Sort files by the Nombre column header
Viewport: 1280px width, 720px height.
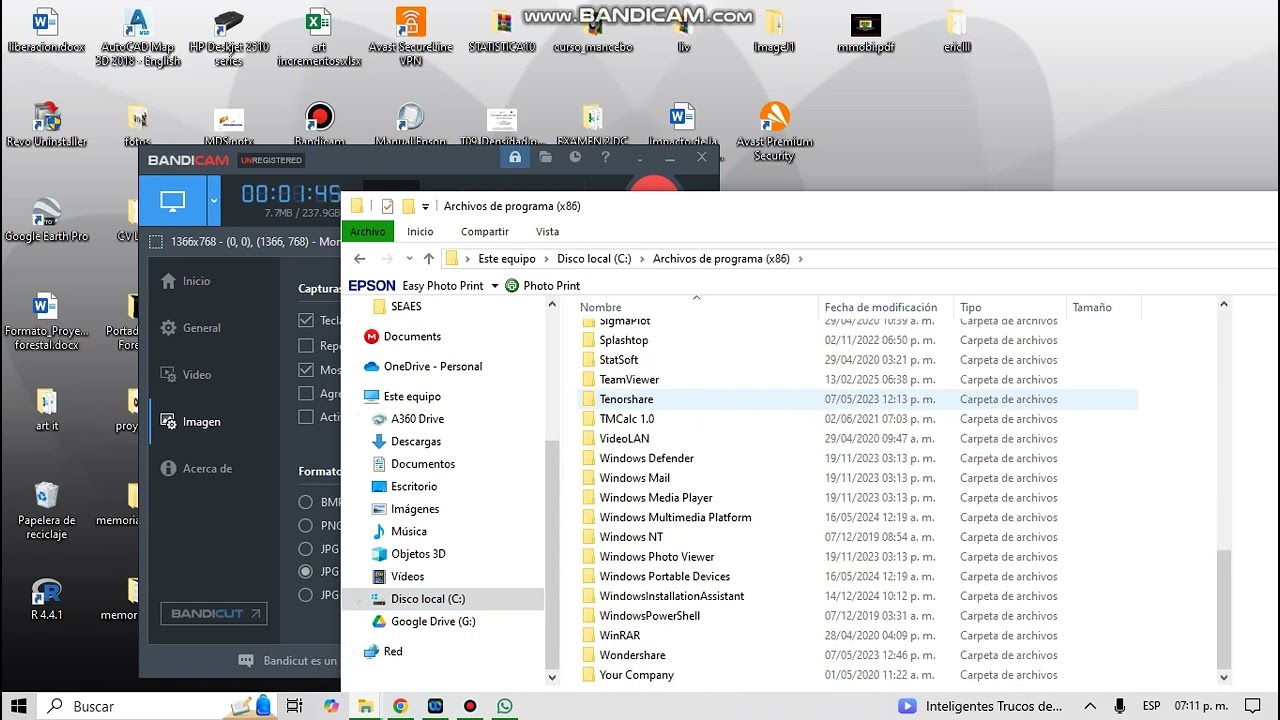pyautogui.click(x=696, y=307)
